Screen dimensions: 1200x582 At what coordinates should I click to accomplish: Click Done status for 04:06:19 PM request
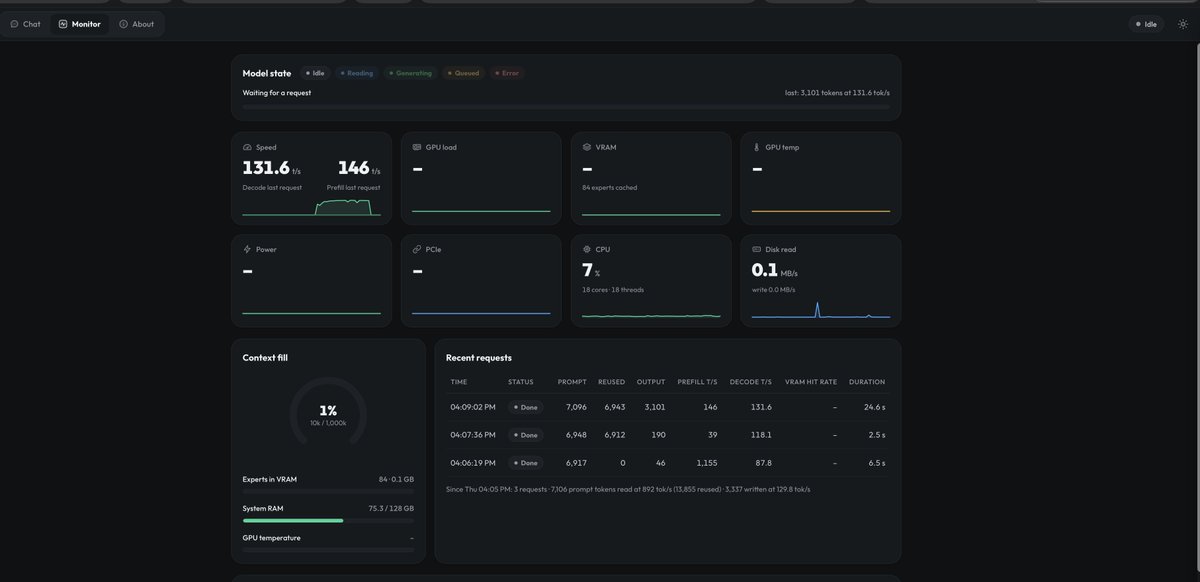(525, 463)
